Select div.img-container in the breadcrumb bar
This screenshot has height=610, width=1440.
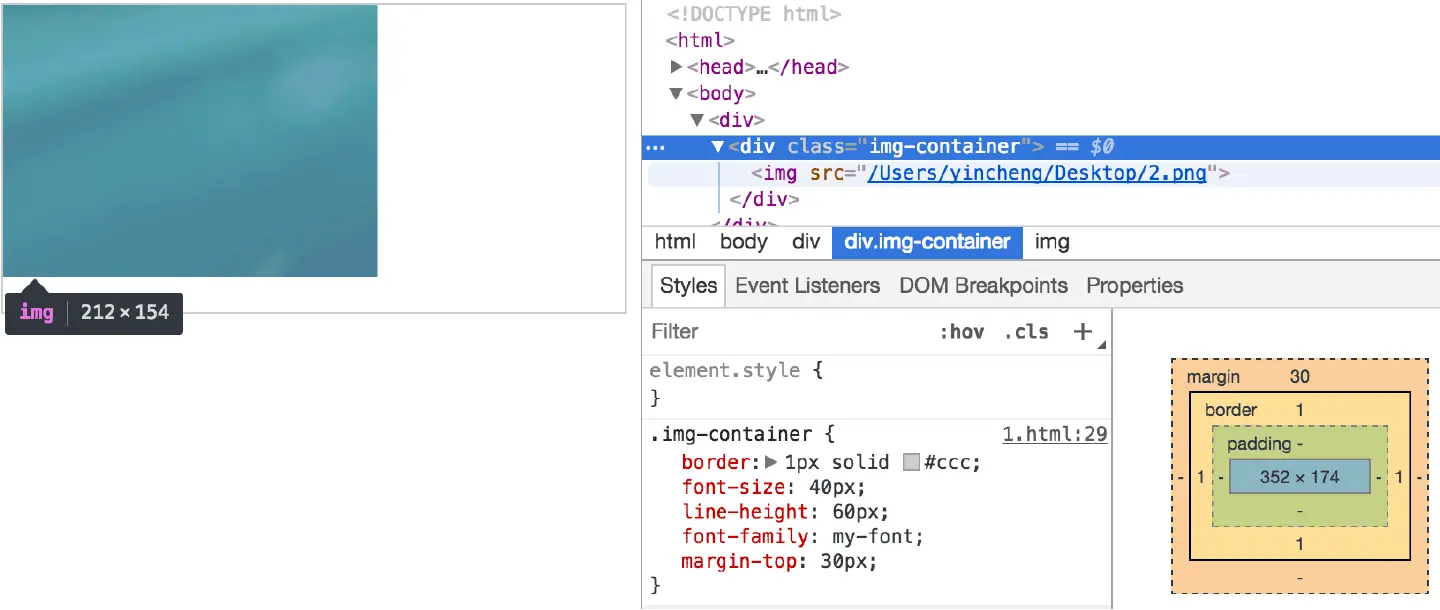click(927, 242)
